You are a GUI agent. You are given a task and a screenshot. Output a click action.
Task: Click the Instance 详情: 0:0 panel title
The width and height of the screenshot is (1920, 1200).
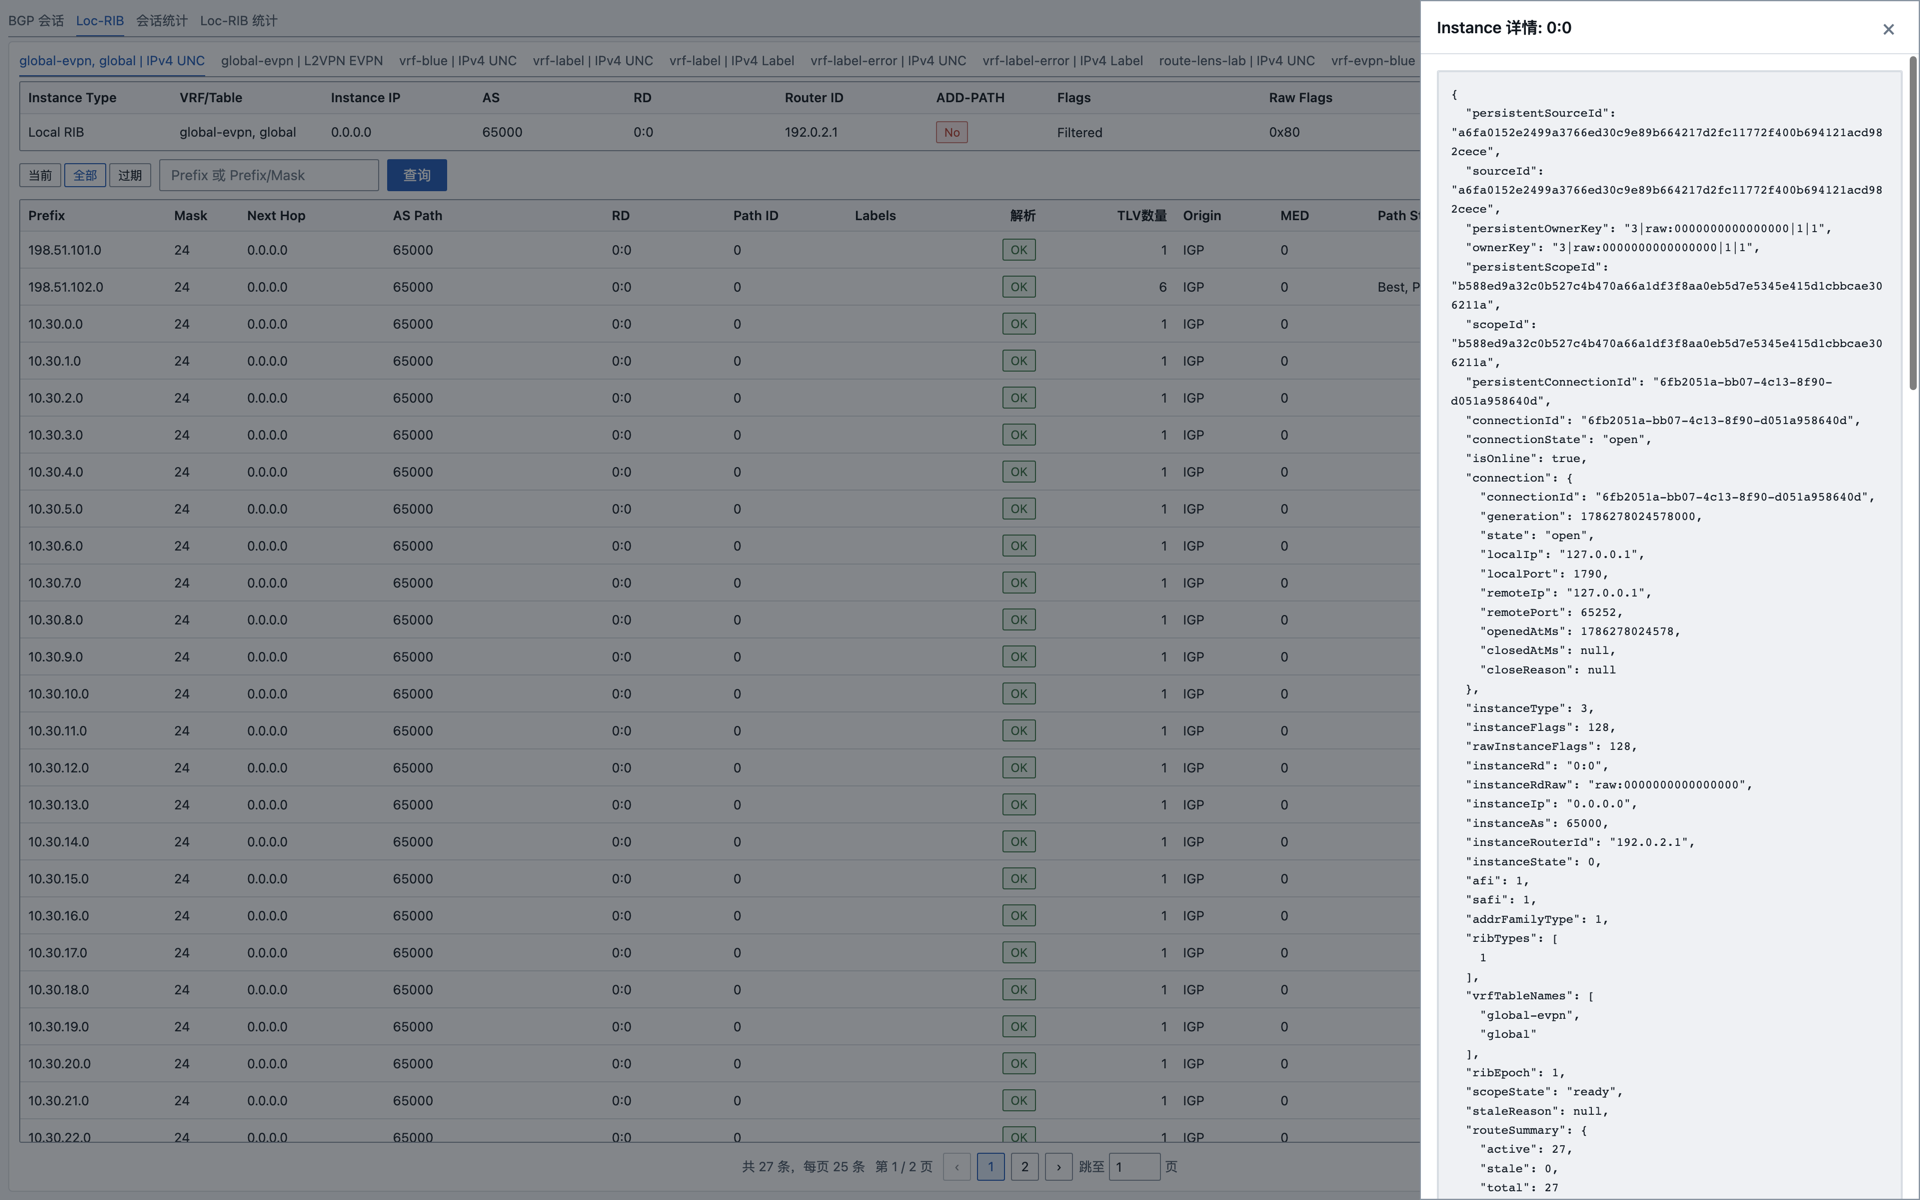[x=1504, y=28]
